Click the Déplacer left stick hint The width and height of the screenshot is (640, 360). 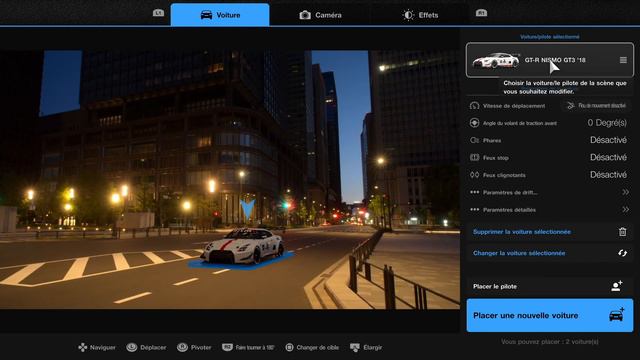[x=147, y=347]
